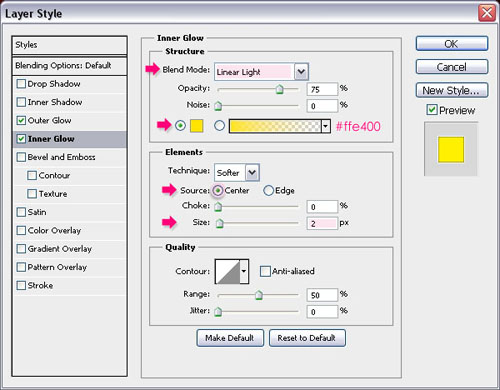Choose Center as glow source
The width and height of the screenshot is (500, 390).
pos(218,190)
